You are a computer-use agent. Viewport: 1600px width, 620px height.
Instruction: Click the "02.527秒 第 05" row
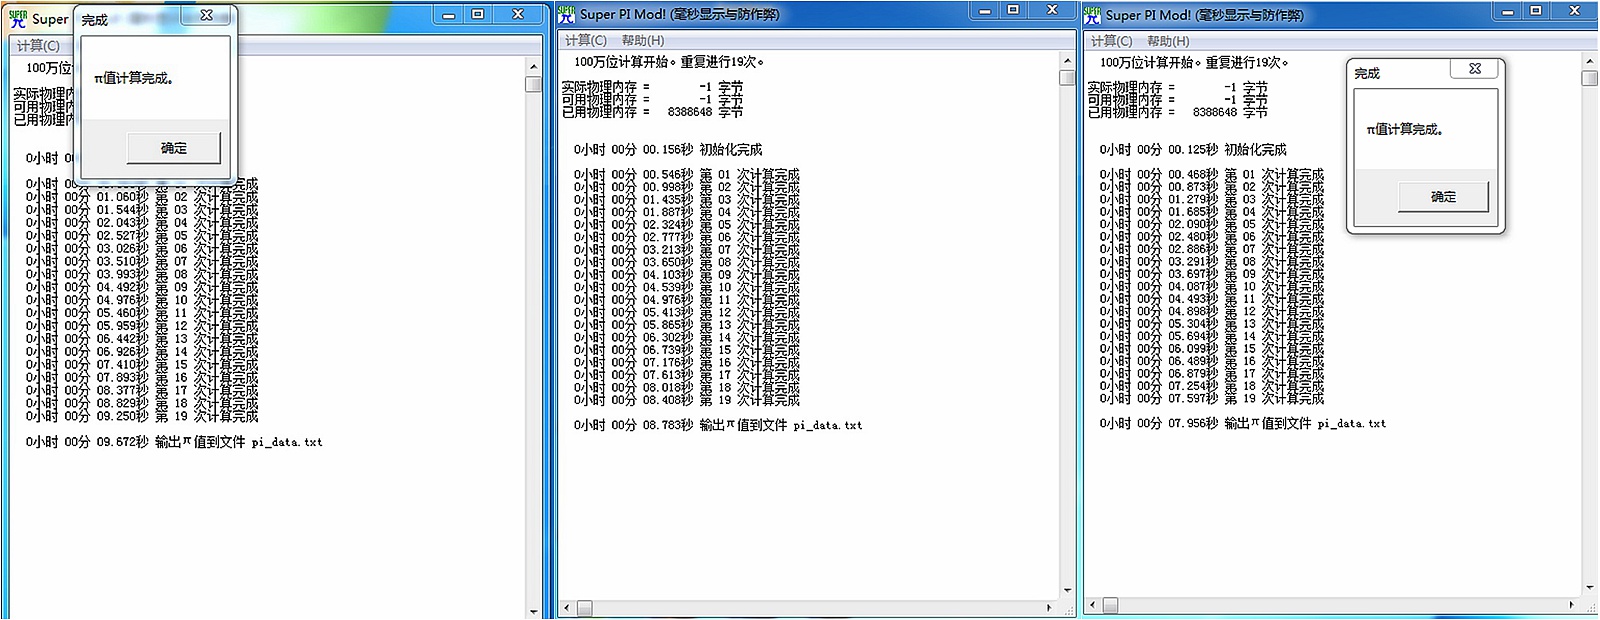pos(142,236)
